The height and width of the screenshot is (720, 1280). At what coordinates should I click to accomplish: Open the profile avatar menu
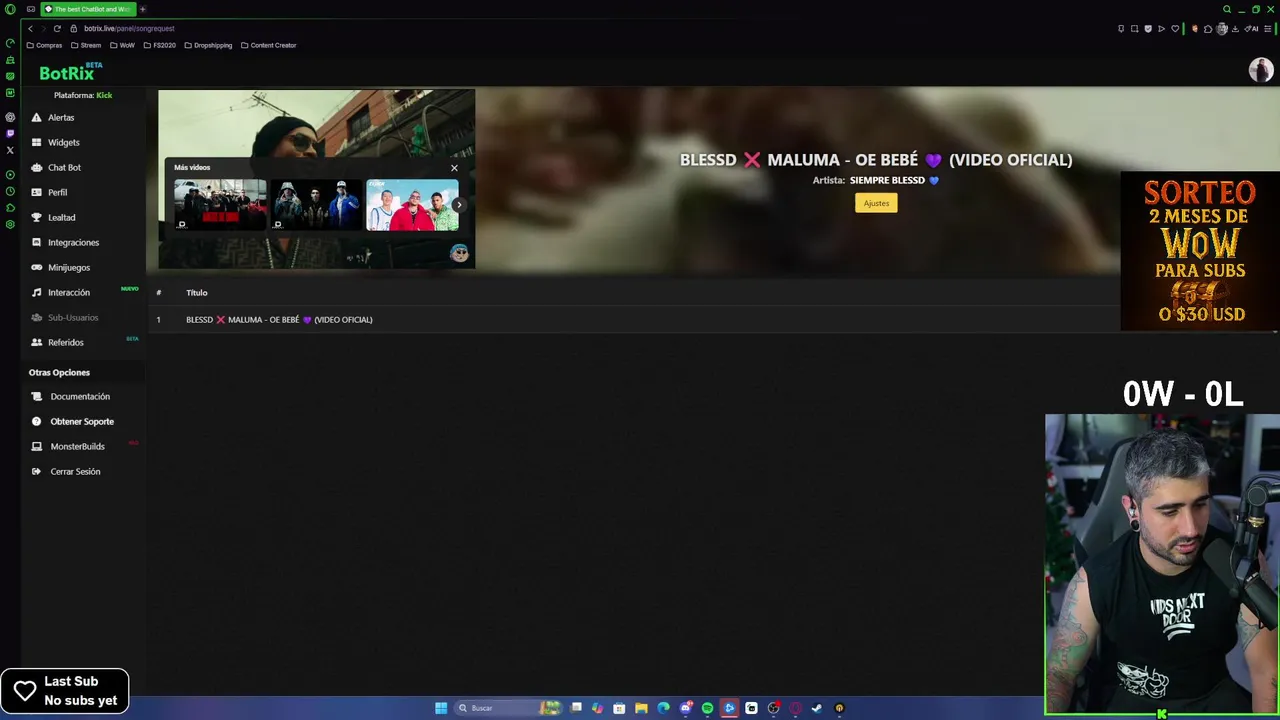coord(1261,70)
